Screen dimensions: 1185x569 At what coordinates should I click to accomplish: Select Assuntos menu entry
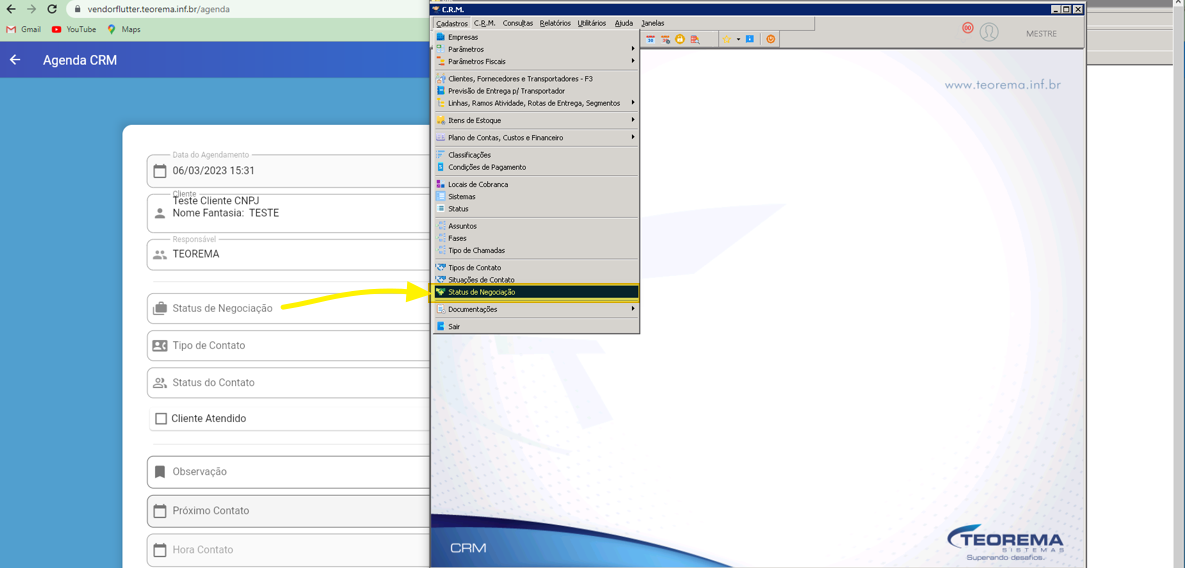pos(535,226)
